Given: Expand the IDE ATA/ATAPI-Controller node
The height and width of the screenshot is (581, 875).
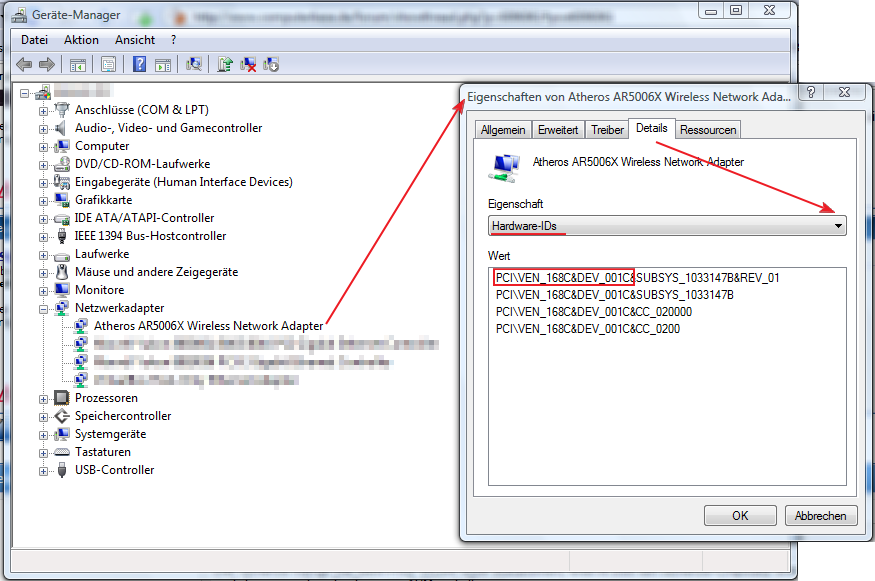Looking at the screenshot, I should pos(44,219).
